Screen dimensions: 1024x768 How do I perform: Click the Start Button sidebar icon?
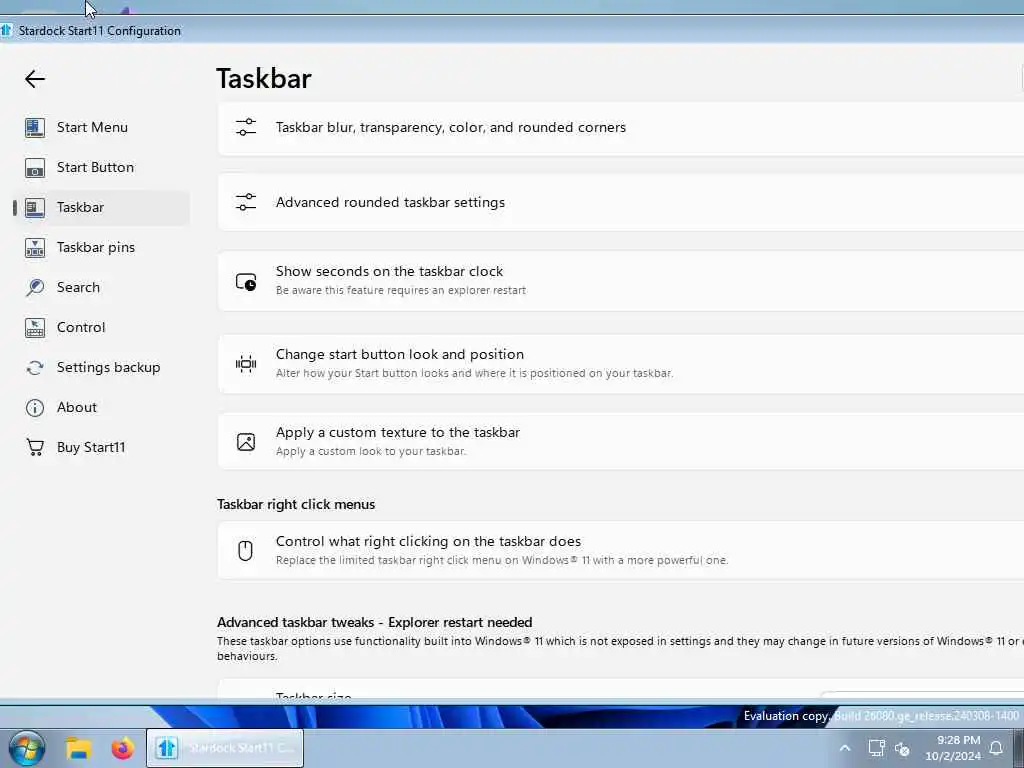click(35, 168)
